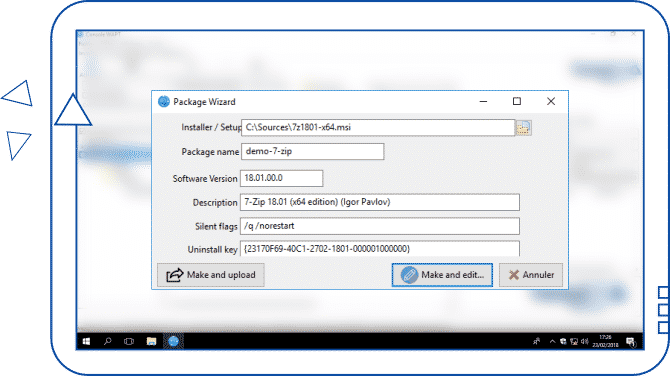Select the Software Version field
Screen dimensions: 670x376
click(281, 178)
